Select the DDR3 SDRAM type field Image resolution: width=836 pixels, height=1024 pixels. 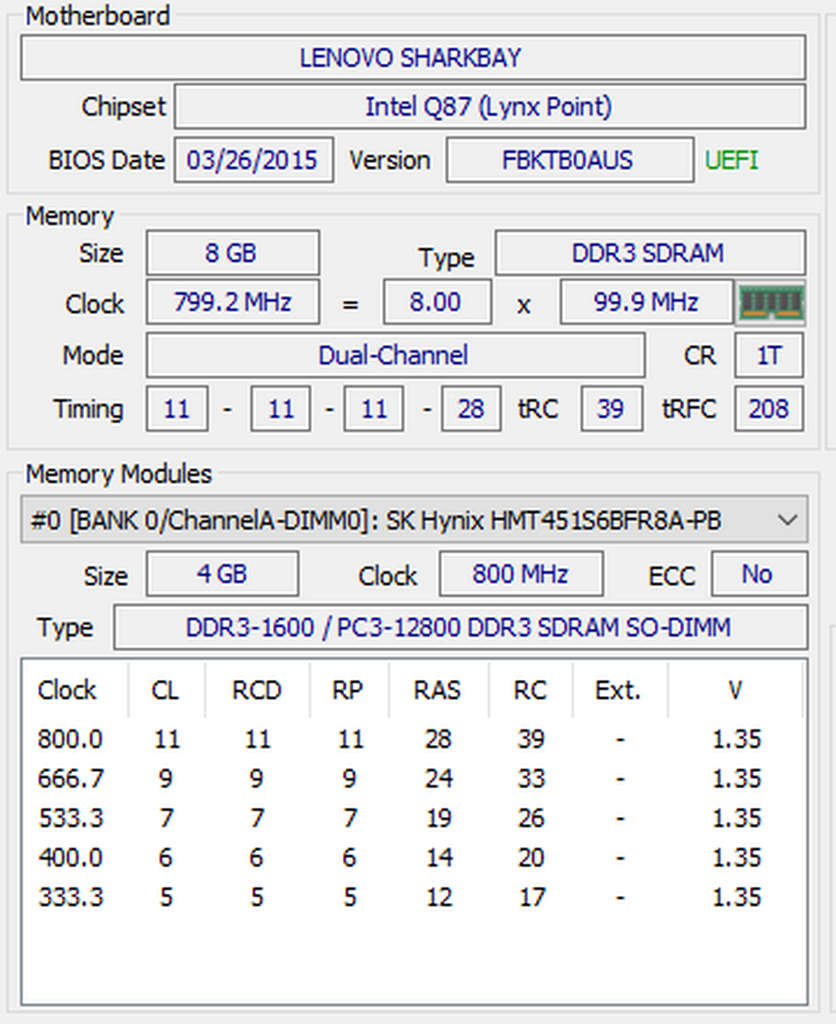649,253
